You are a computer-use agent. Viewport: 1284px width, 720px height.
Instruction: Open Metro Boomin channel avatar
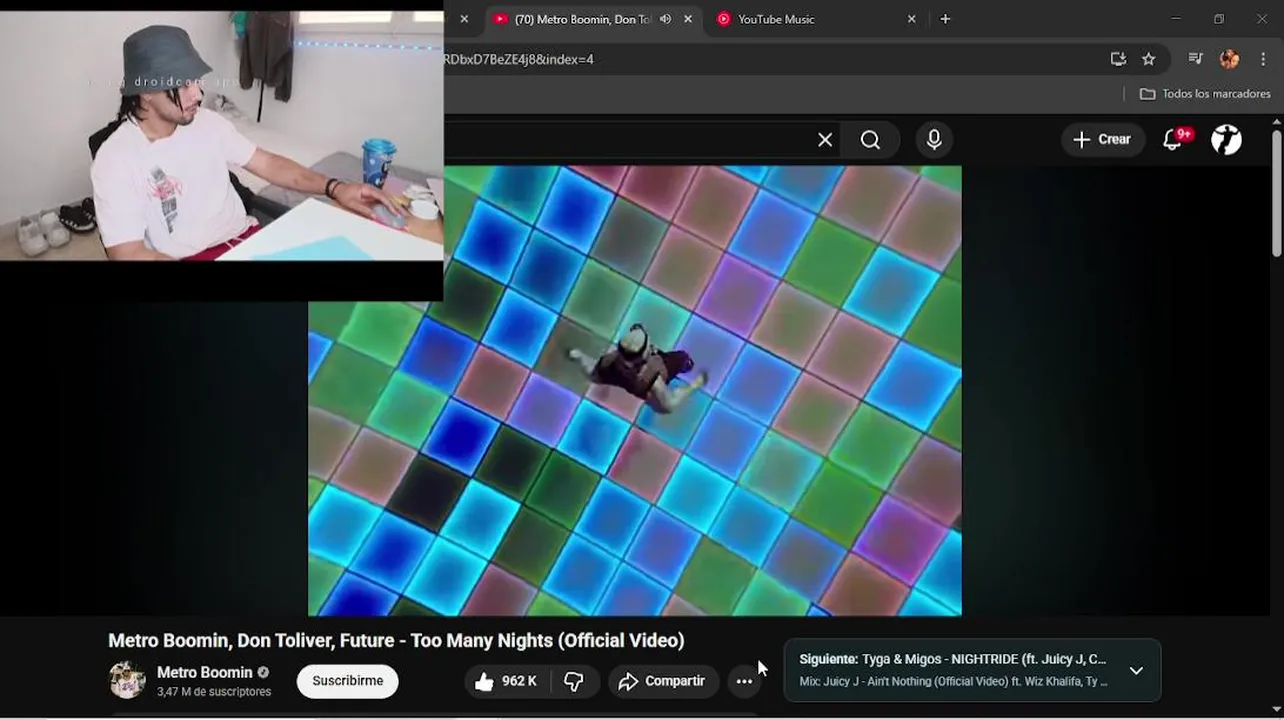[x=127, y=680]
